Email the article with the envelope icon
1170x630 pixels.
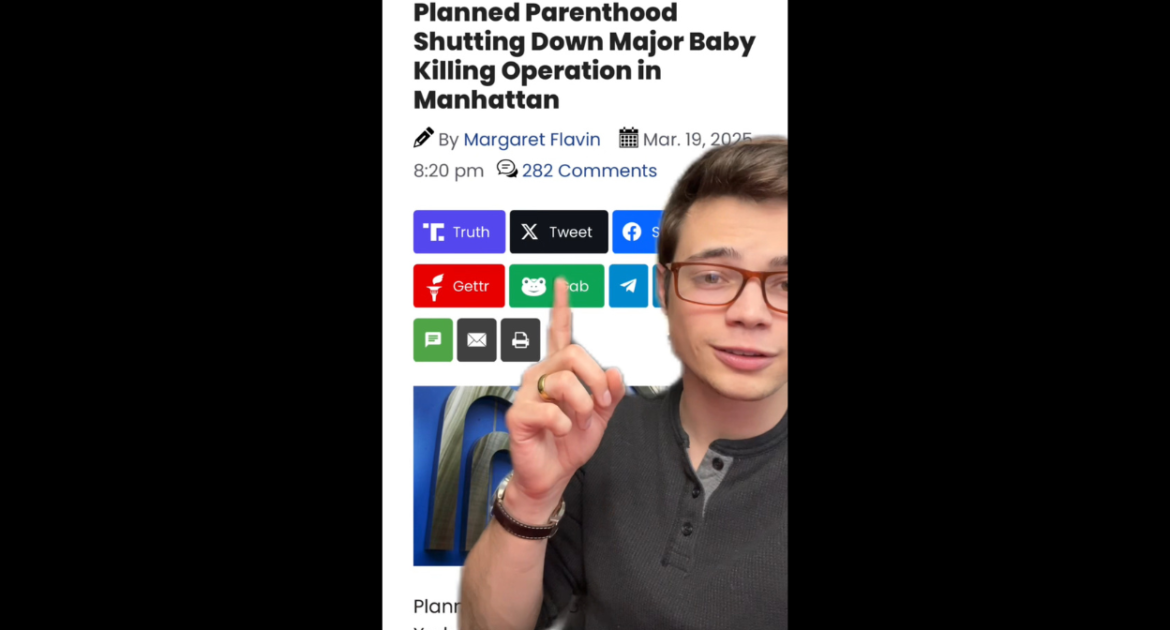point(477,340)
